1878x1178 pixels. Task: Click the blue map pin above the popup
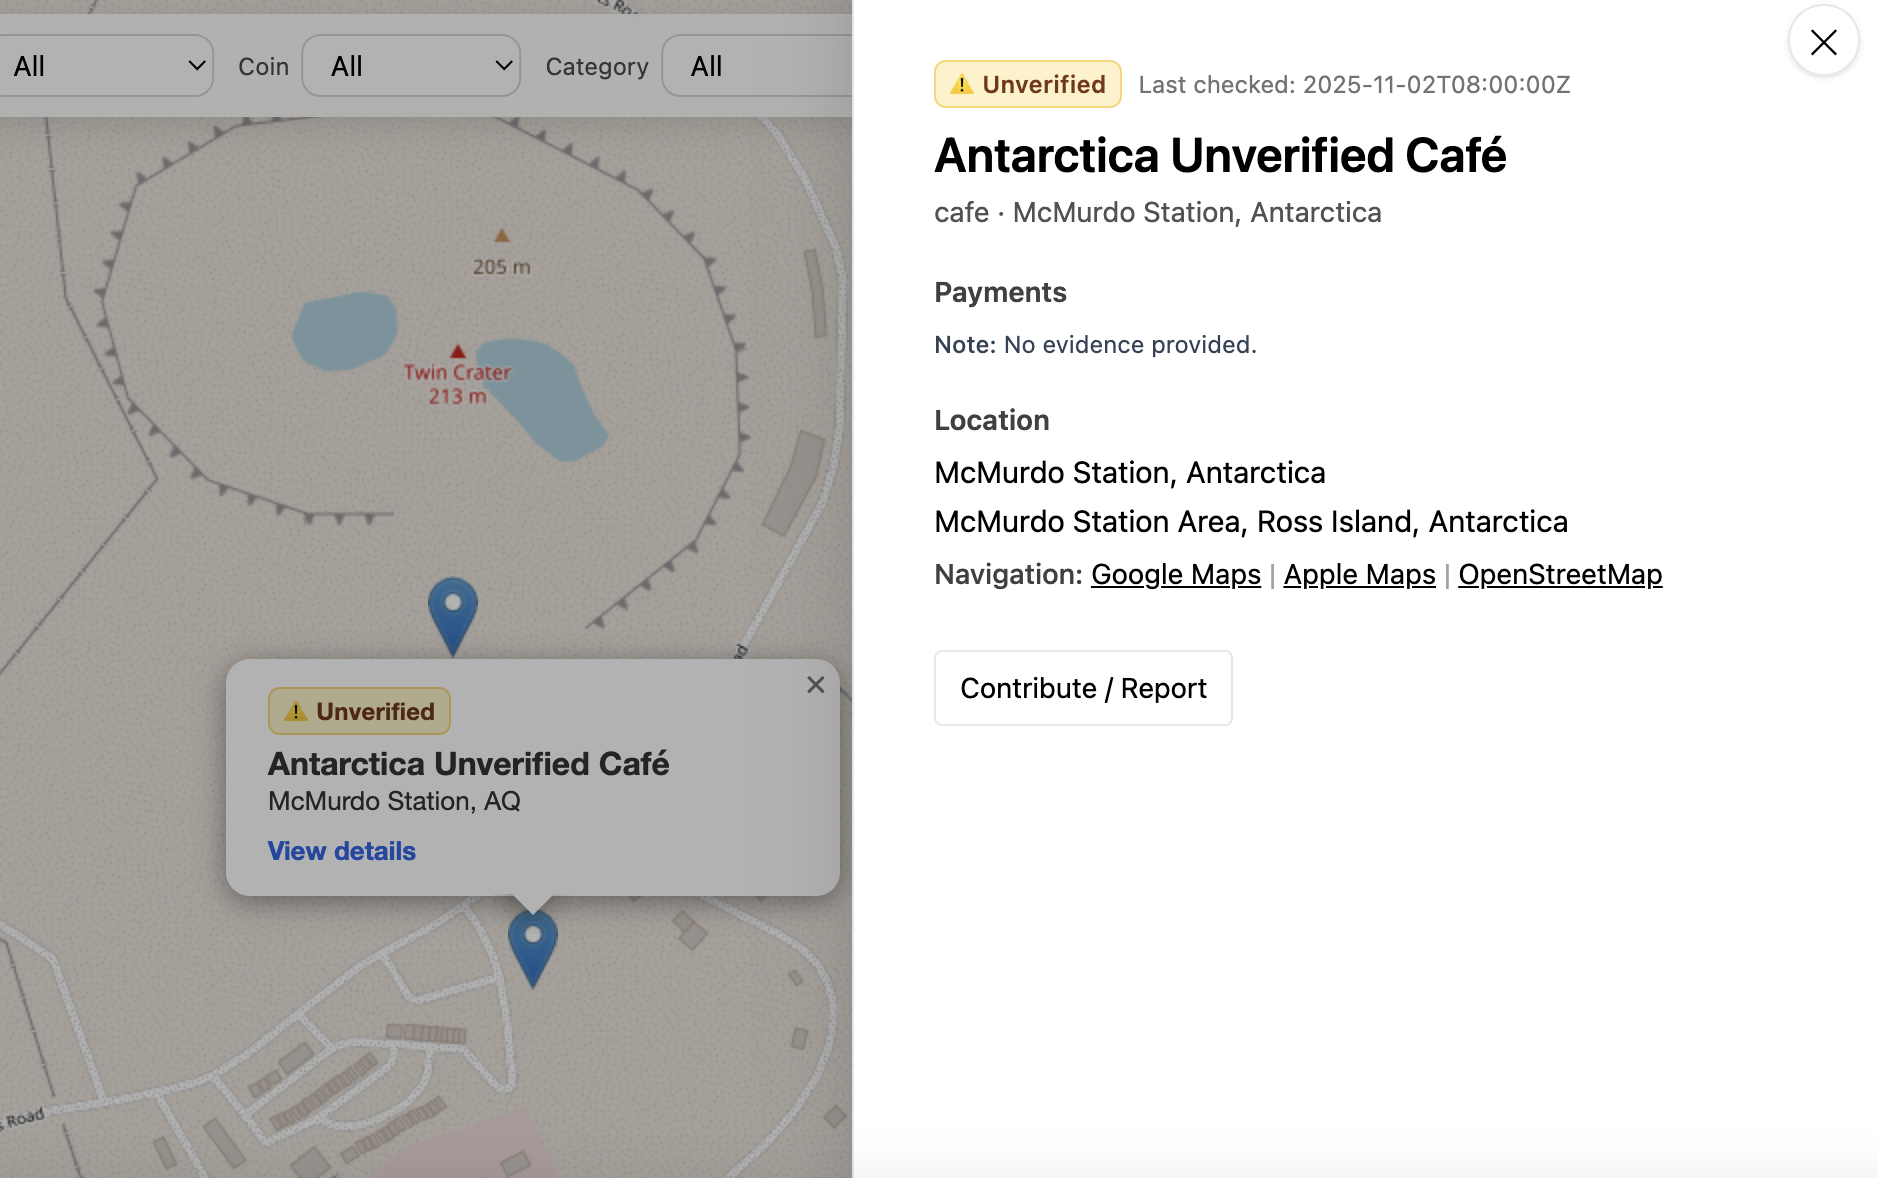click(453, 617)
